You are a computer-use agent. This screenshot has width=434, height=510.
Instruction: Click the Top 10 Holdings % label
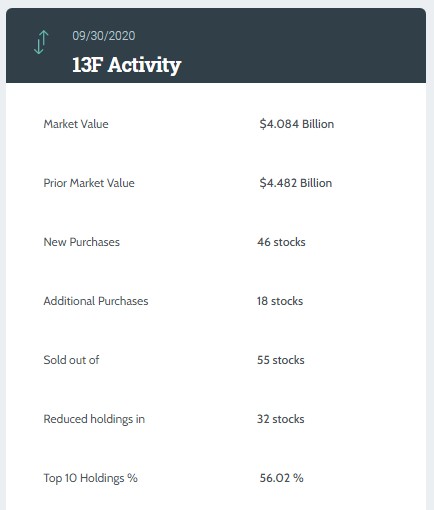[x=91, y=478]
